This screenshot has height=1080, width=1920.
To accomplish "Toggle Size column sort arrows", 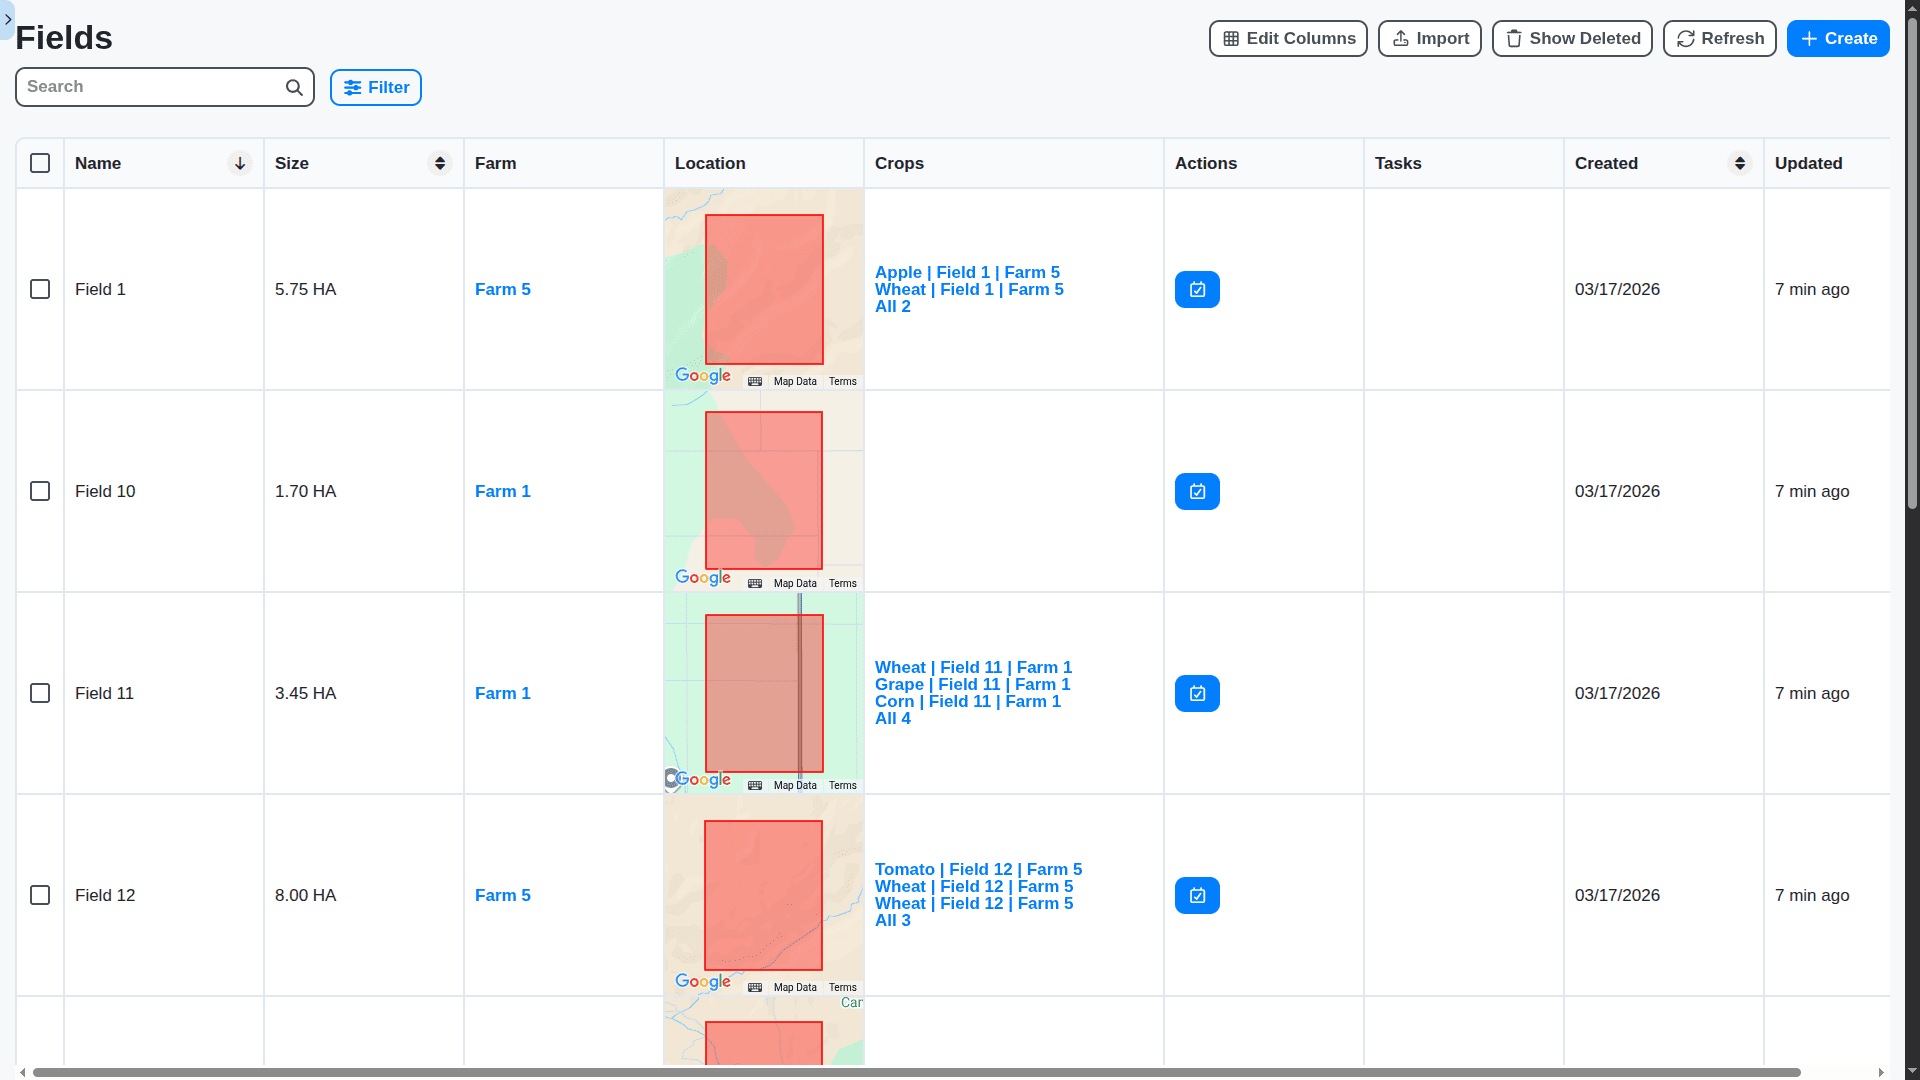I will (x=440, y=164).
